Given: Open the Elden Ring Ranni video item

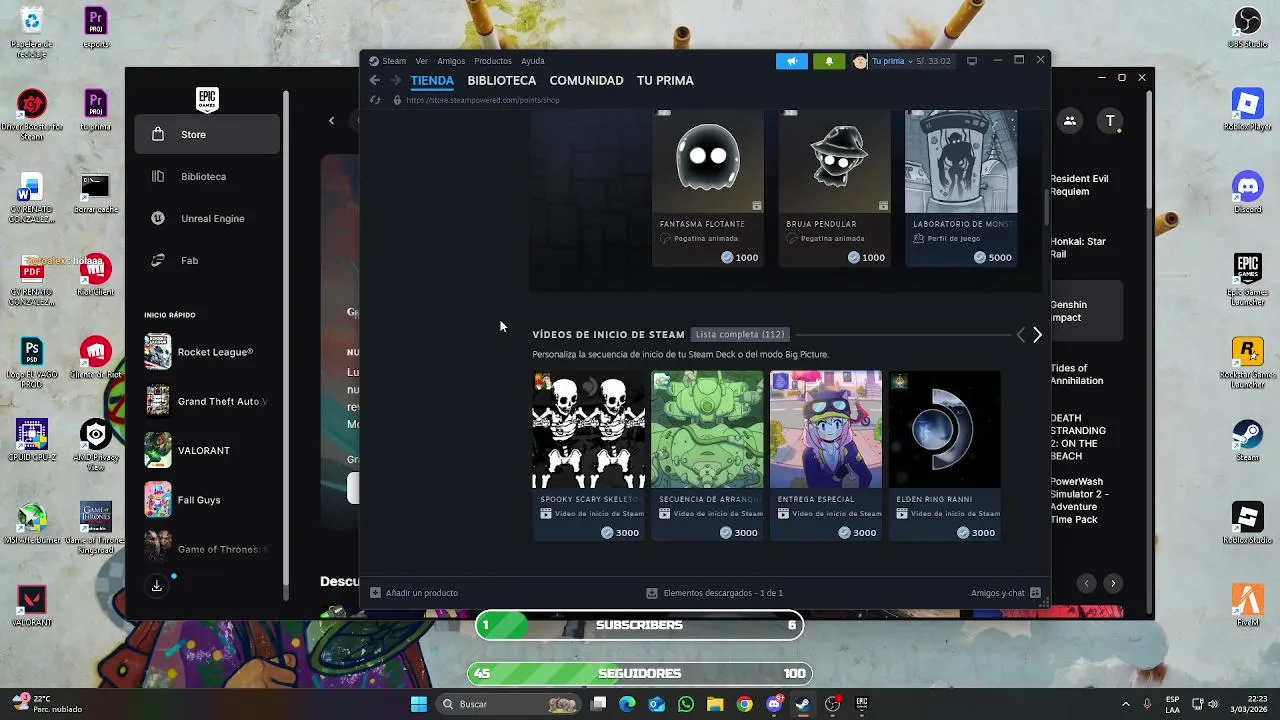Looking at the screenshot, I should click(944, 456).
